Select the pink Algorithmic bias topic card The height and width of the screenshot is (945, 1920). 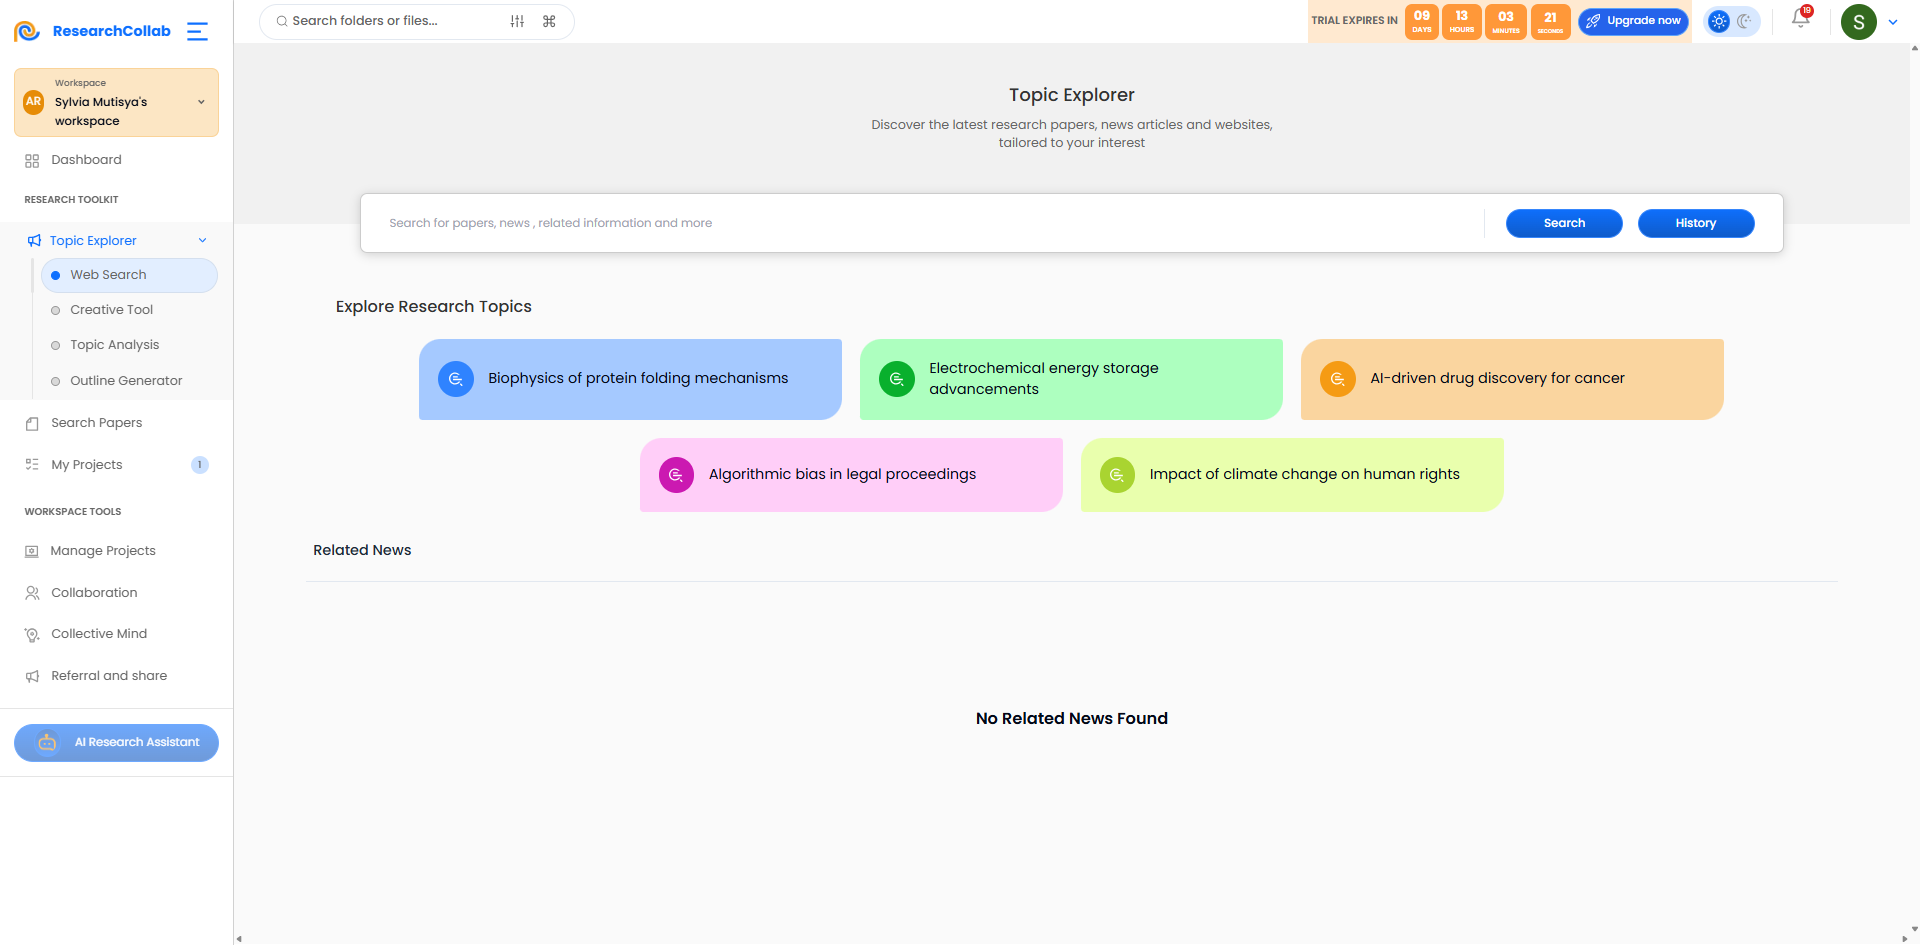coord(851,475)
